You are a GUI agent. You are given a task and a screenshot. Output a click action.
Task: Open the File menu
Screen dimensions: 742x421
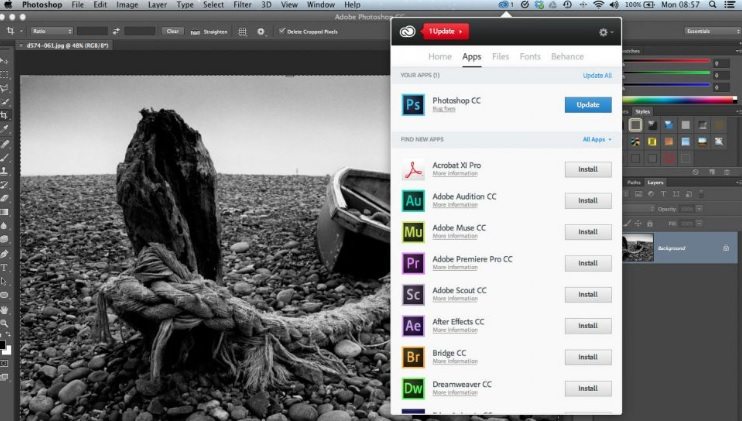78,5
